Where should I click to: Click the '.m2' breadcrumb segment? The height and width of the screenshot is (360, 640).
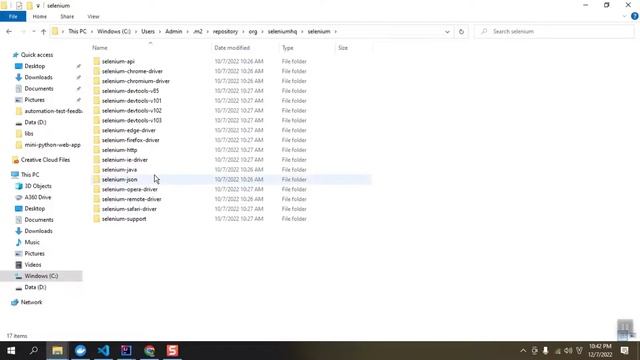point(198,31)
